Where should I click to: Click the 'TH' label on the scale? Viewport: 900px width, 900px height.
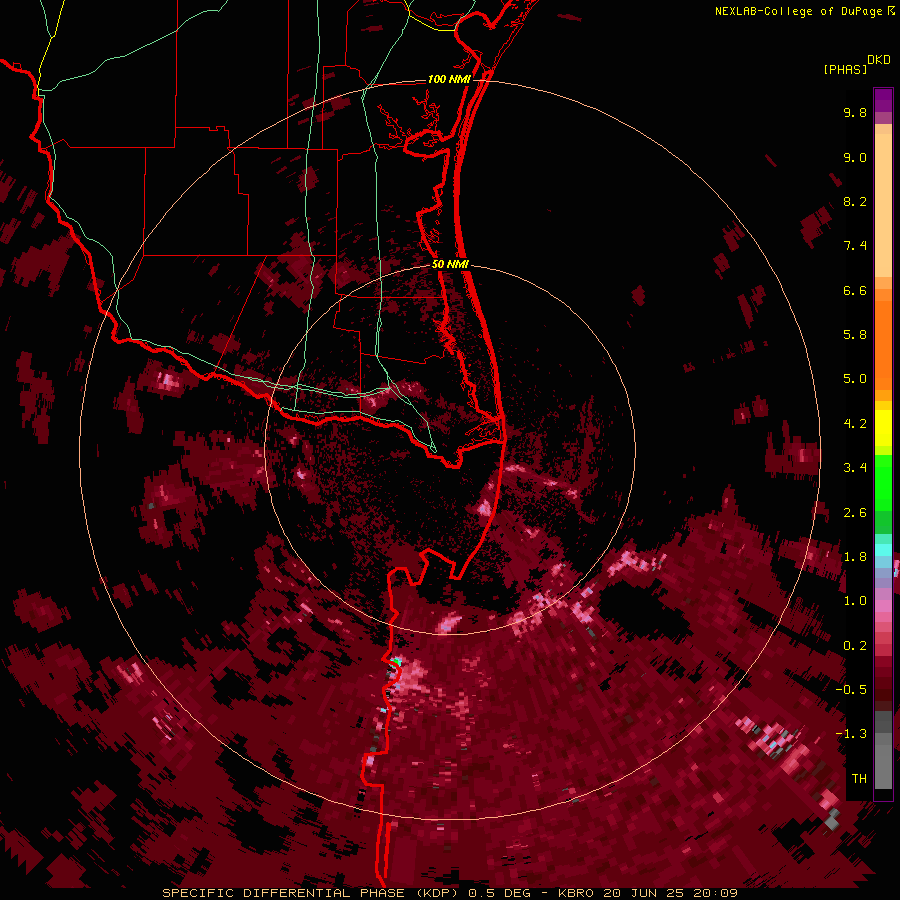[x=859, y=779]
